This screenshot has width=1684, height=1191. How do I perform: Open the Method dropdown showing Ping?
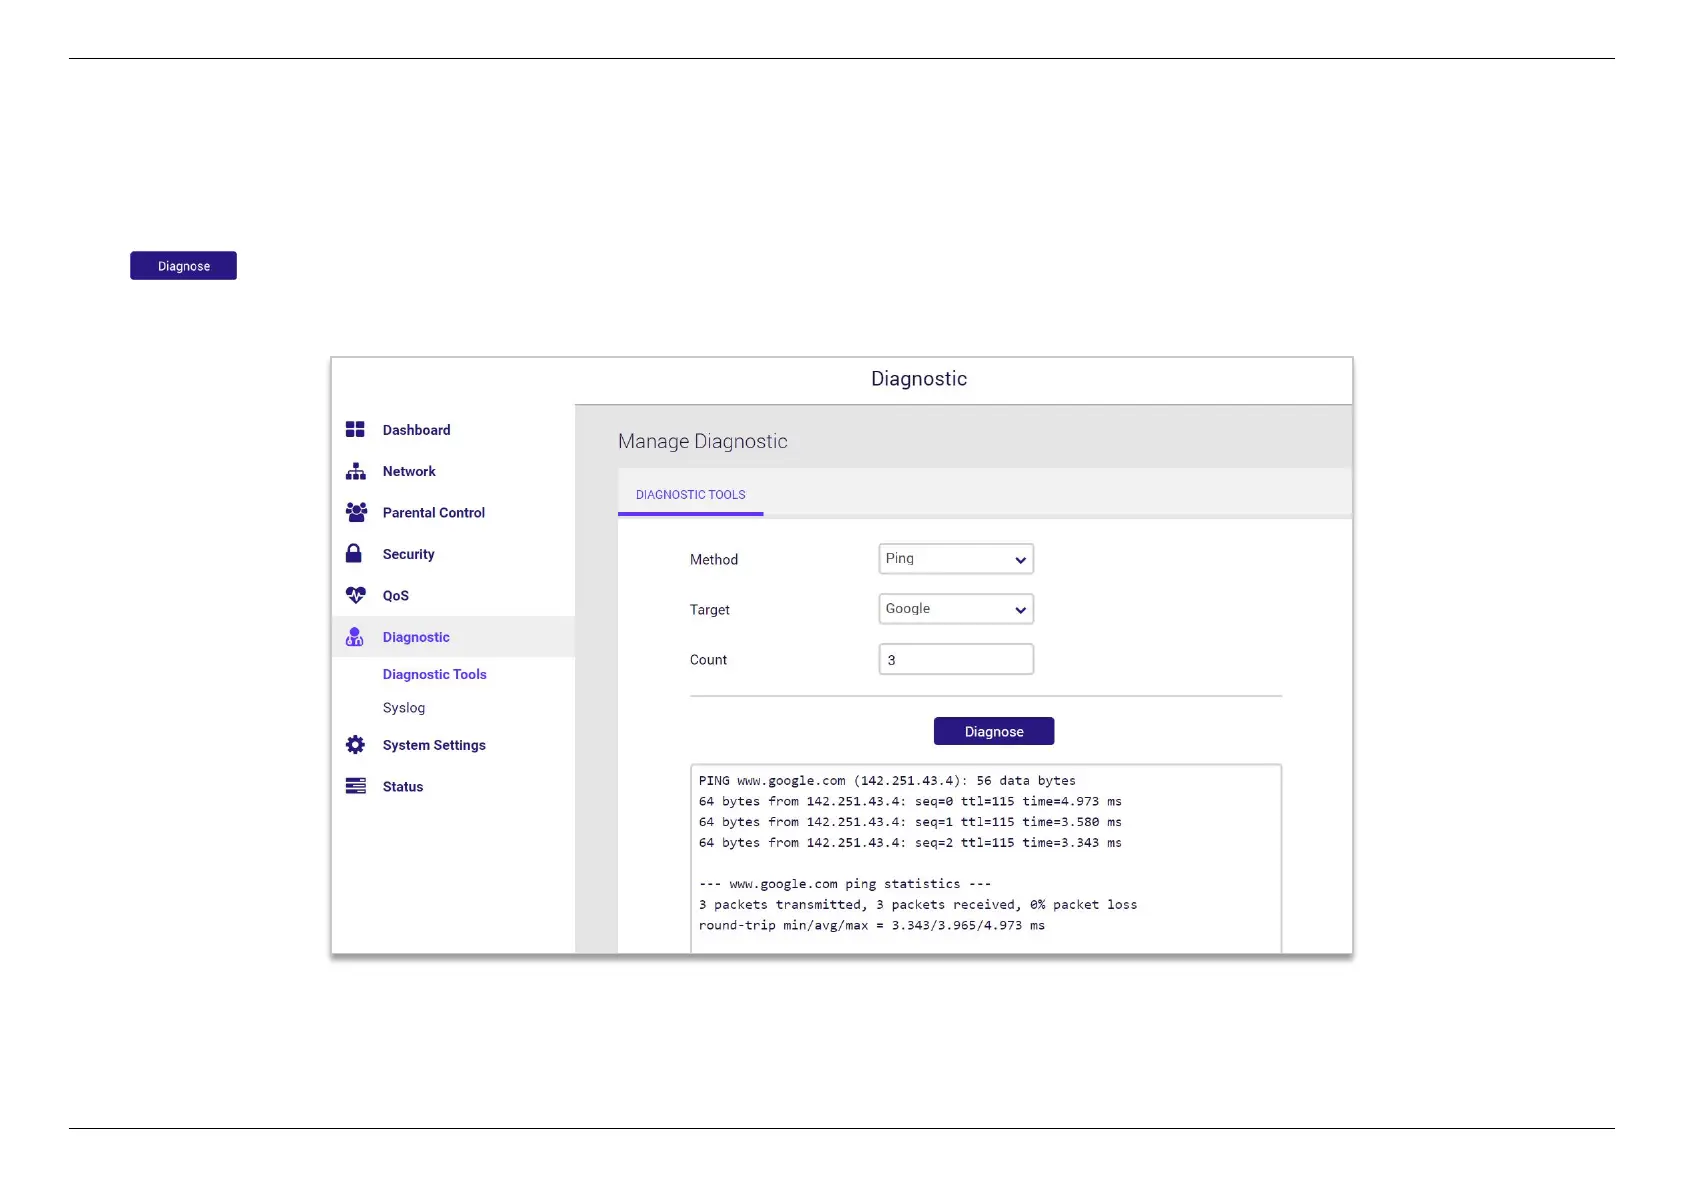point(956,559)
